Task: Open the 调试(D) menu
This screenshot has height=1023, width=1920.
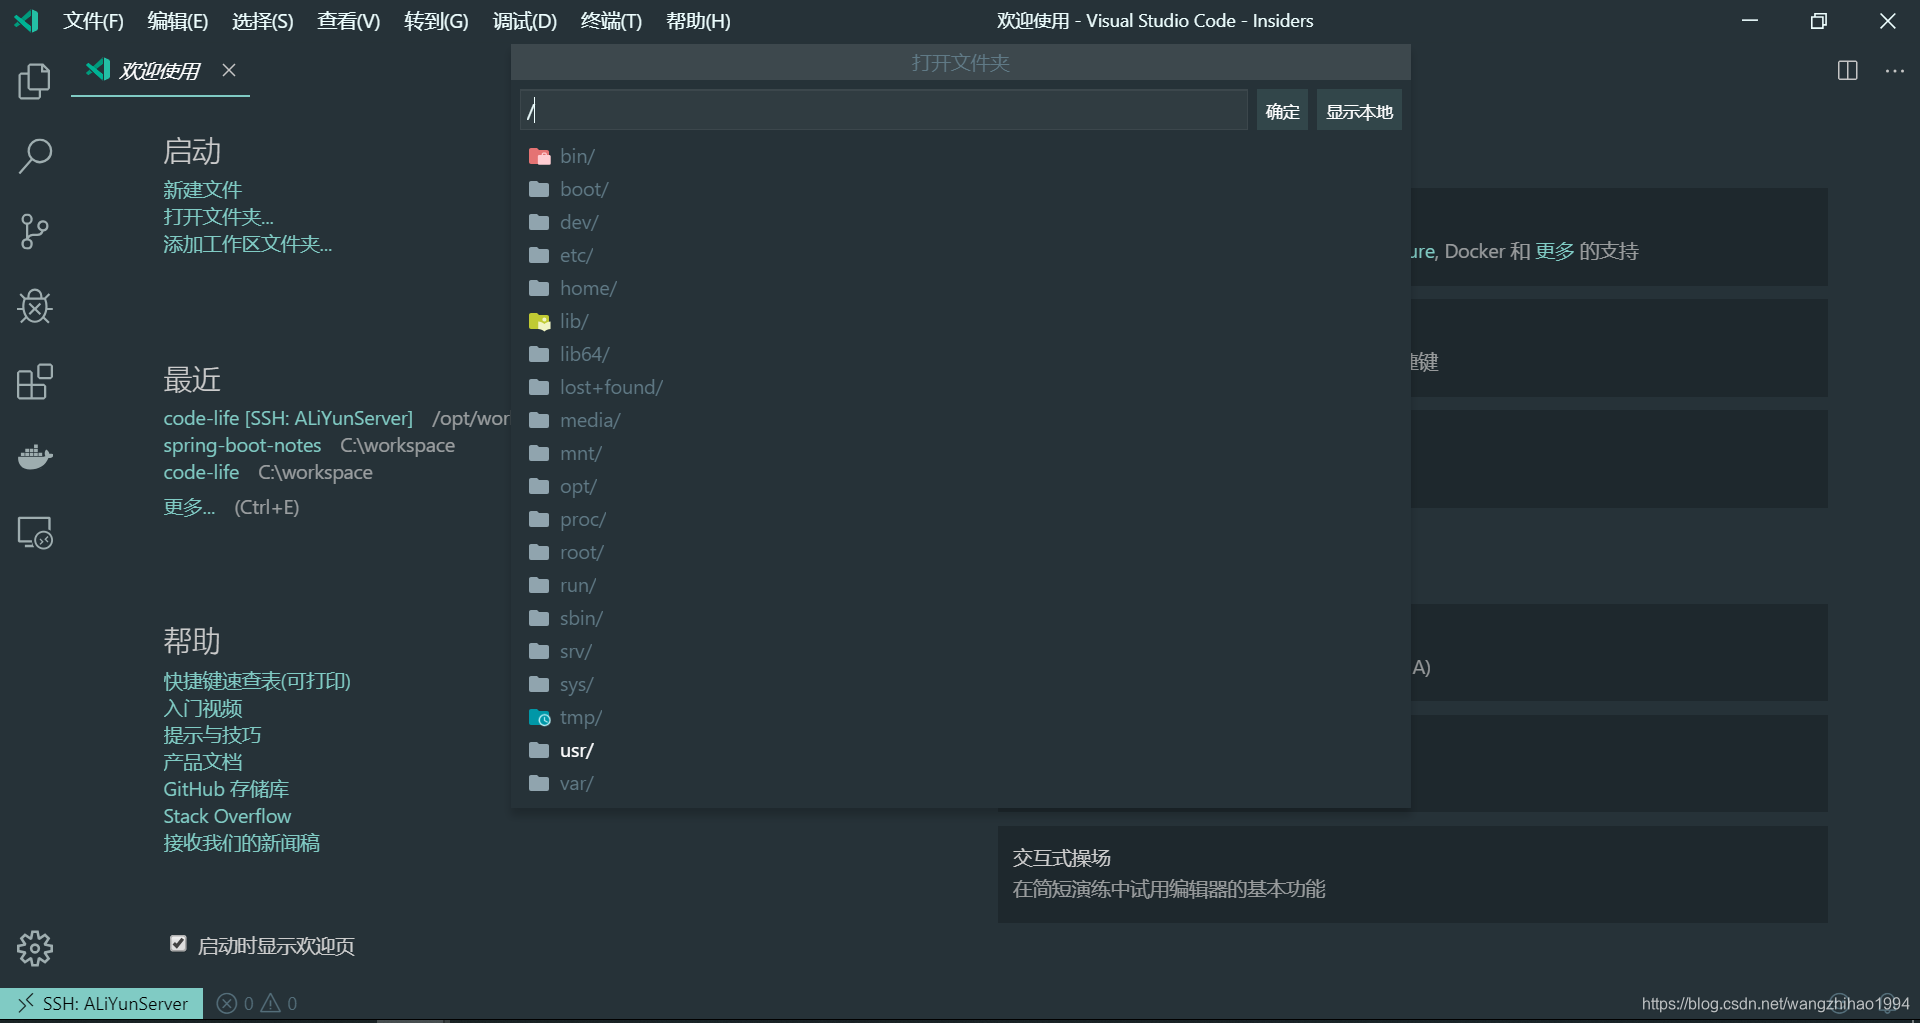Action: pos(525,21)
